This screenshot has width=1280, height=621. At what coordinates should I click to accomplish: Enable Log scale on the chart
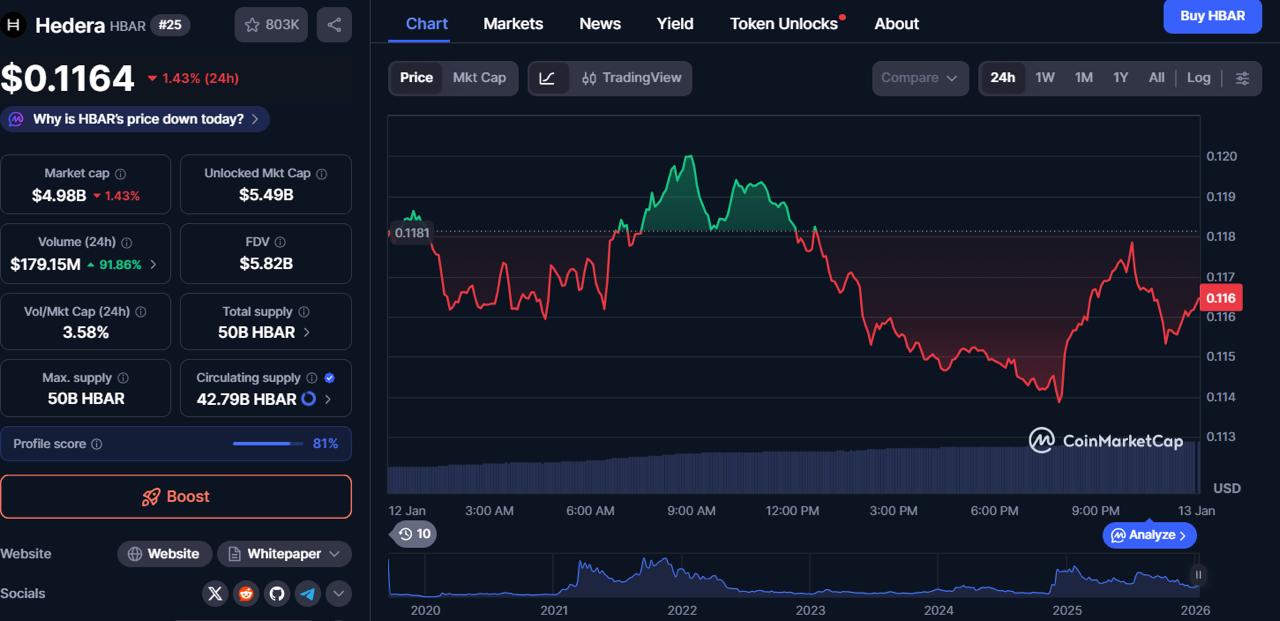click(x=1198, y=77)
